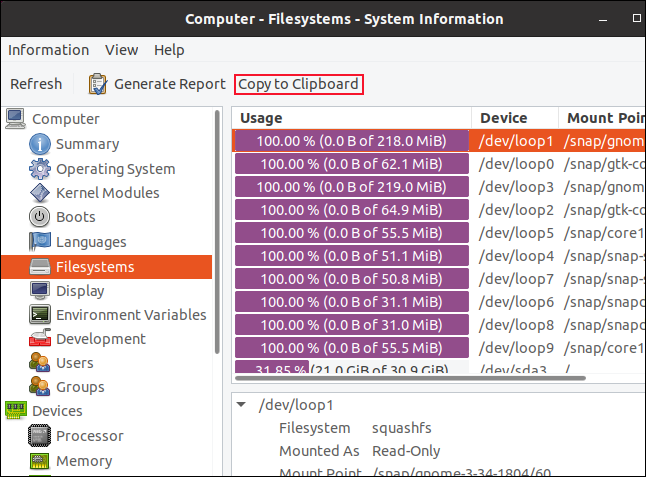Click the Environment Variables terminal icon
This screenshot has width=646, height=477.
tap(40, 314)
